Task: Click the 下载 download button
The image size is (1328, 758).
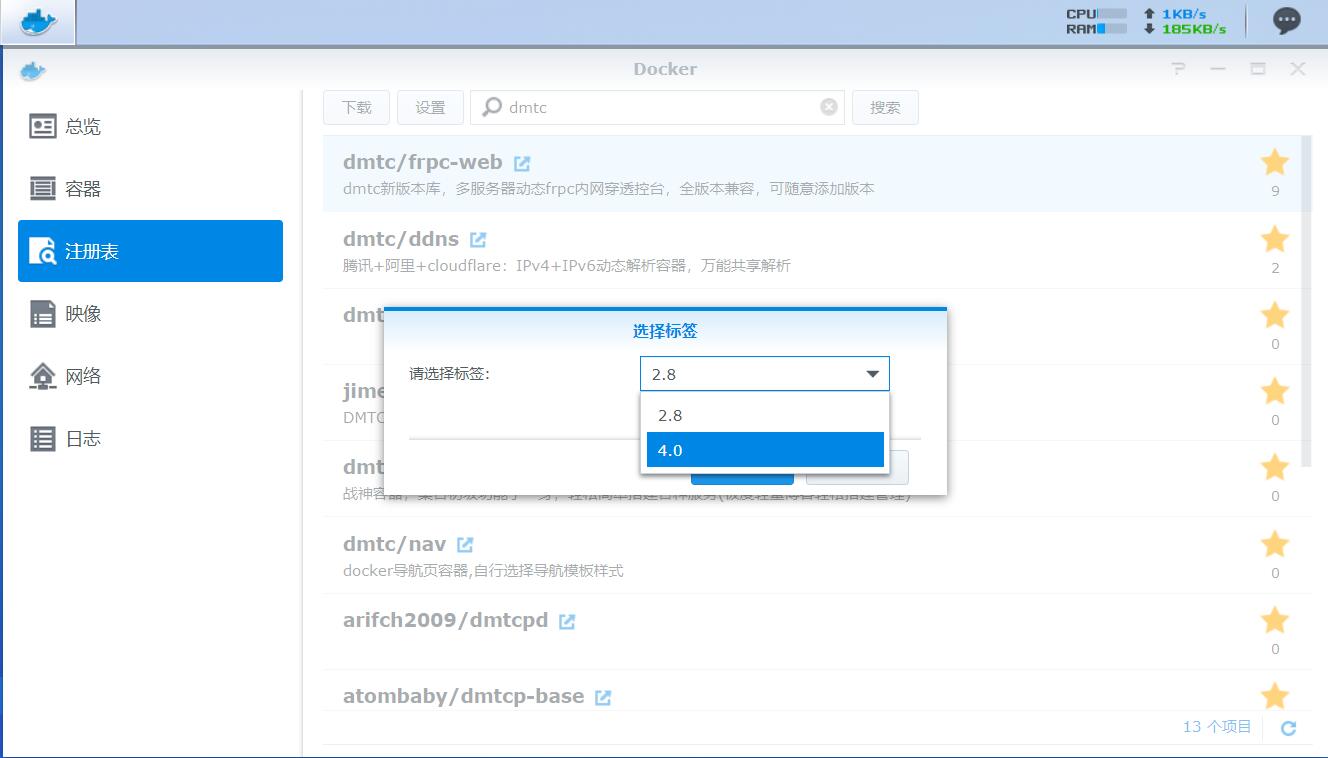Action: (x=356, y=107)
